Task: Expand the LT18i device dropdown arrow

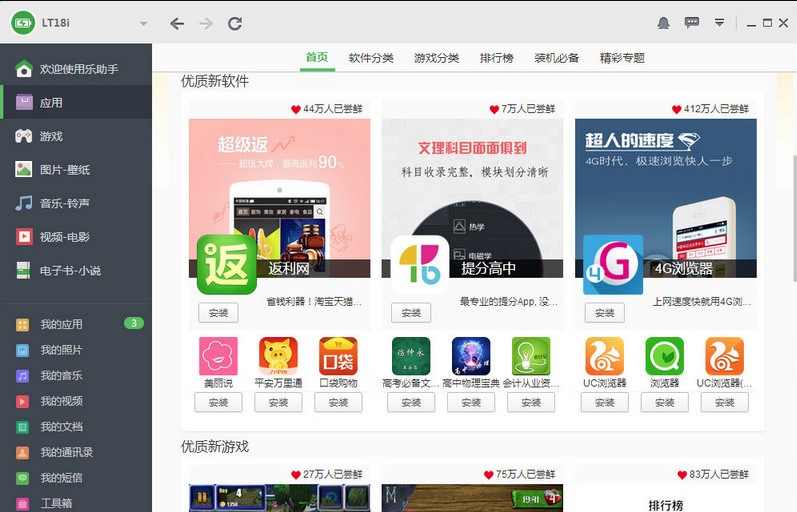Action: (x=143, y=23)
